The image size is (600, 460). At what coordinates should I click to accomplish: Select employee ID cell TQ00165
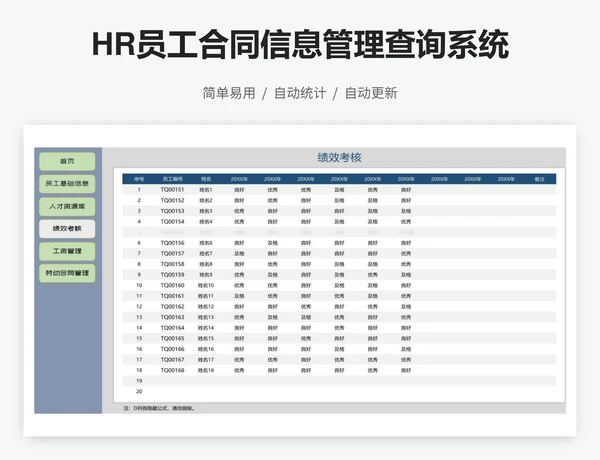tap(173, 339)
